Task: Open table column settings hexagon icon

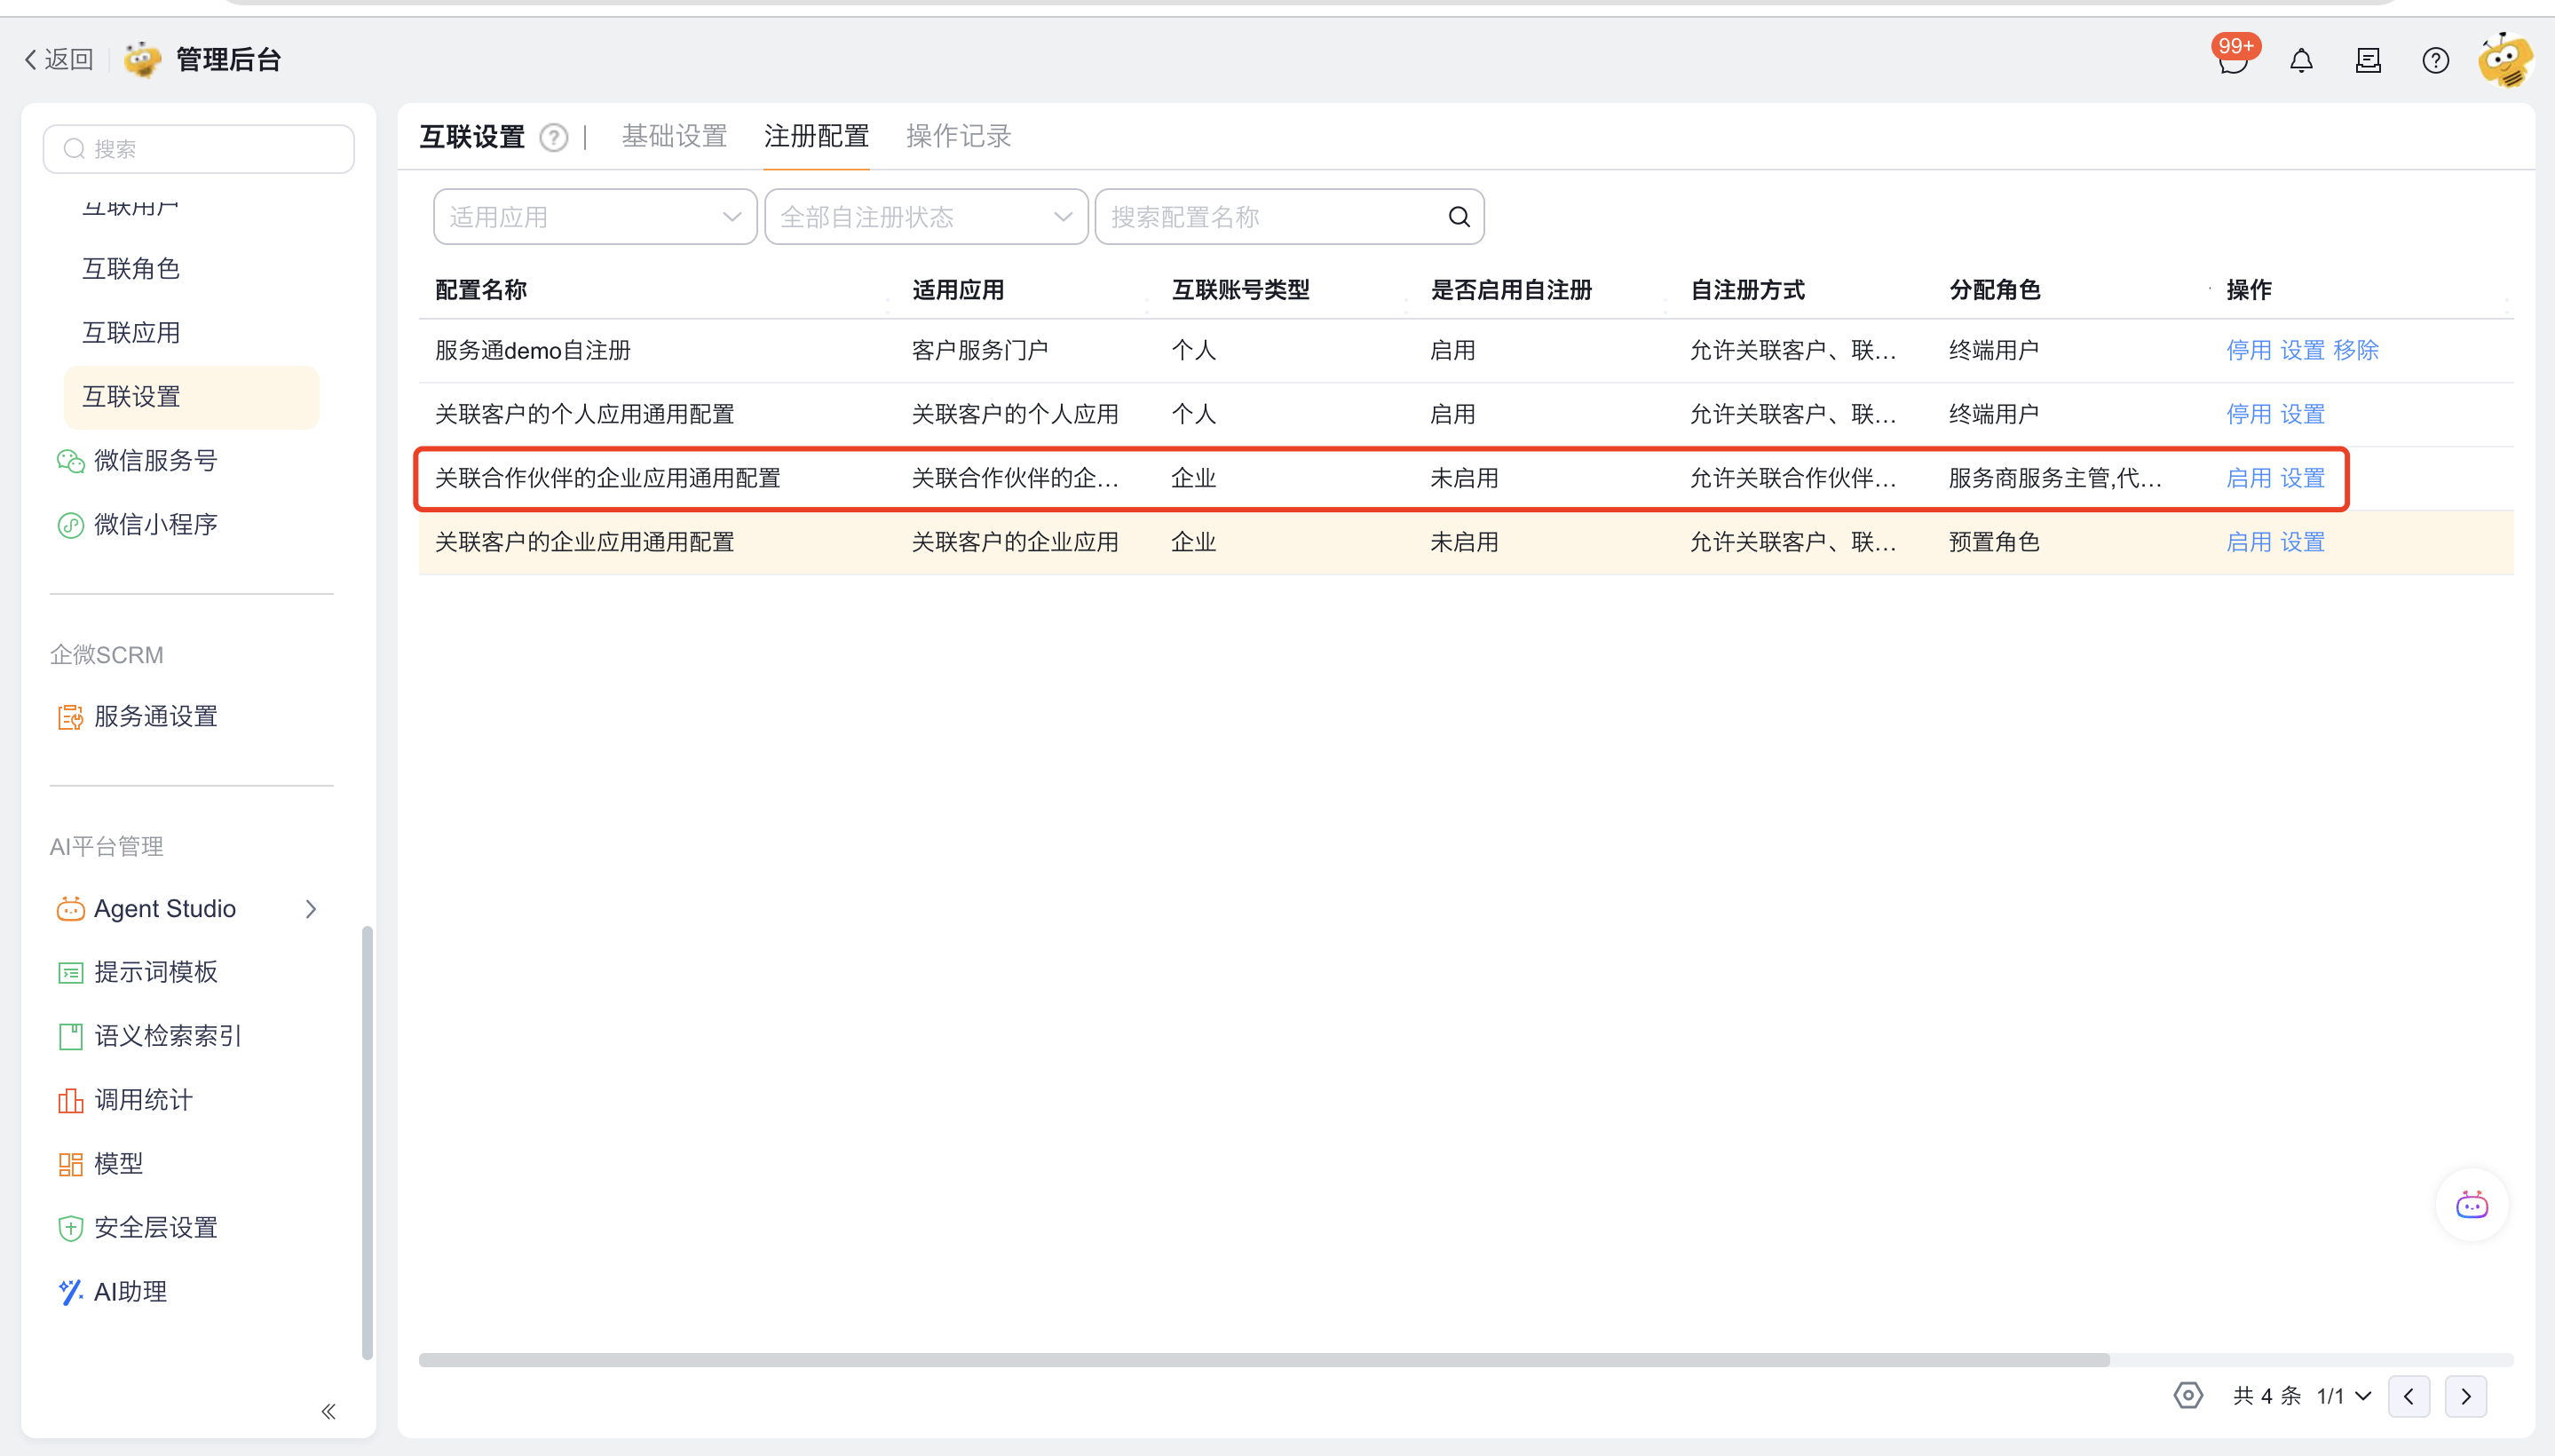Action: [2187, 1395]
